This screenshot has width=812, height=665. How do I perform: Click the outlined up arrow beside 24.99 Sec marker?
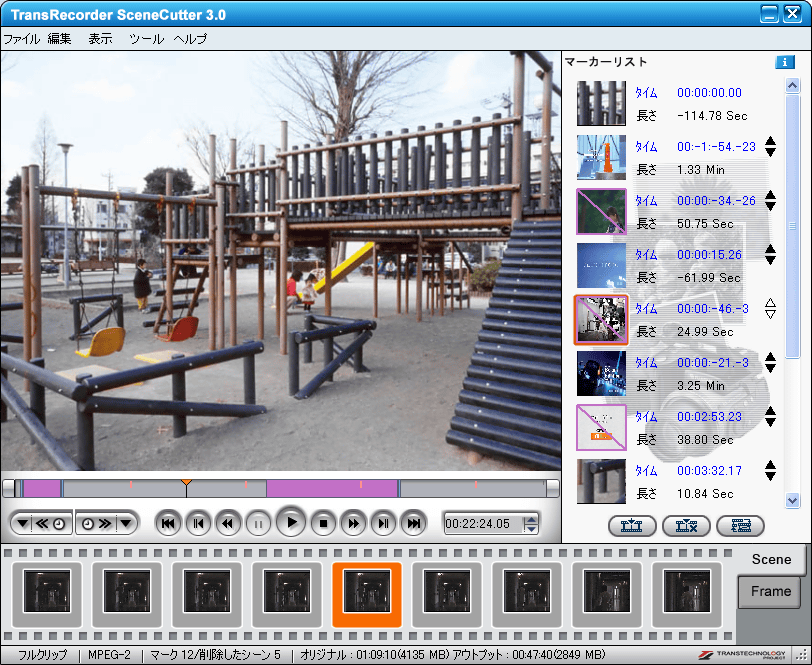[770, 303]
